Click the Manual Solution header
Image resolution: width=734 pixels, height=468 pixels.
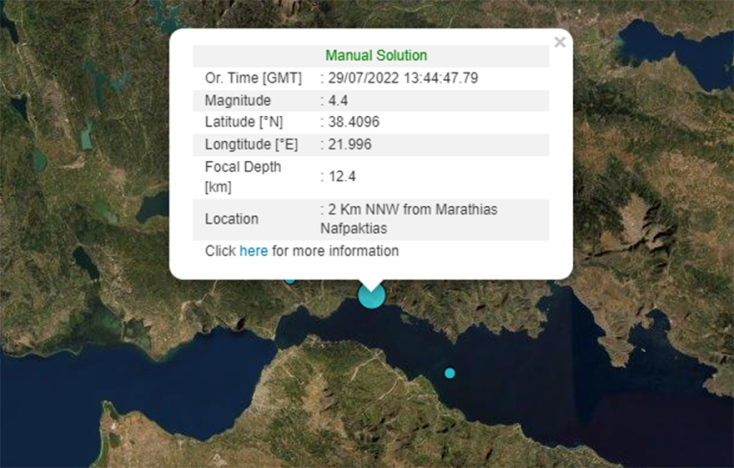(x=376, y=55)
